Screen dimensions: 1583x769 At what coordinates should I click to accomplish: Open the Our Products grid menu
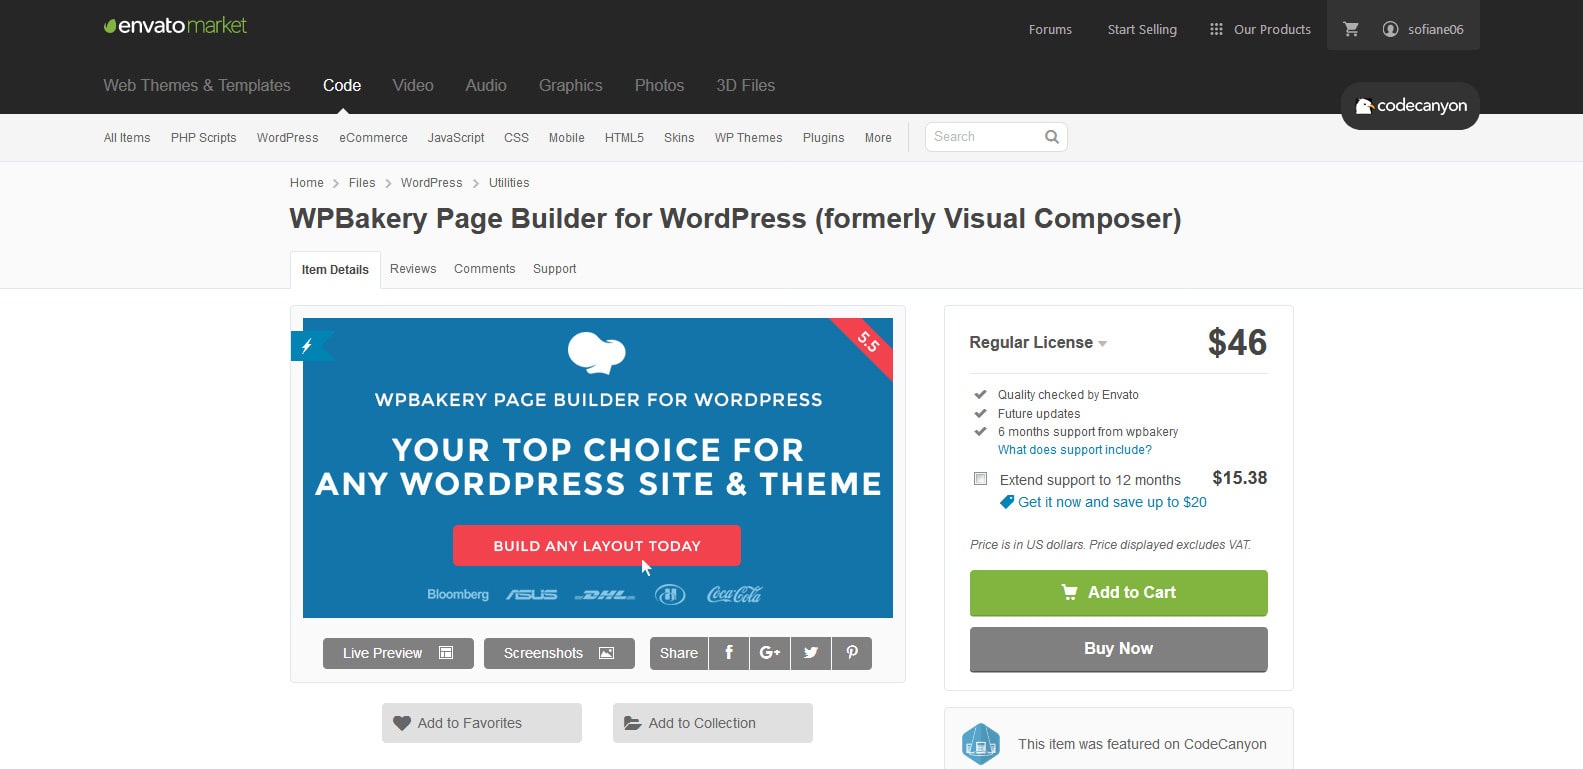pos(1260,29)
